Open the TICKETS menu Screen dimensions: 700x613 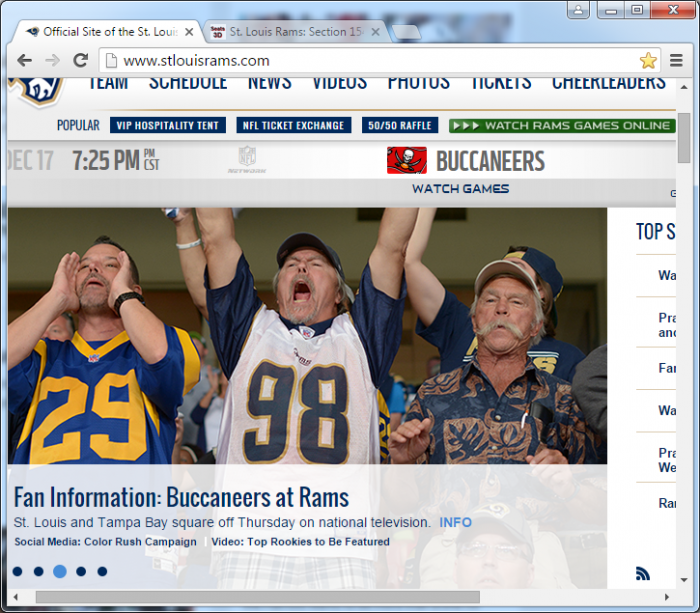click(501, 83)
